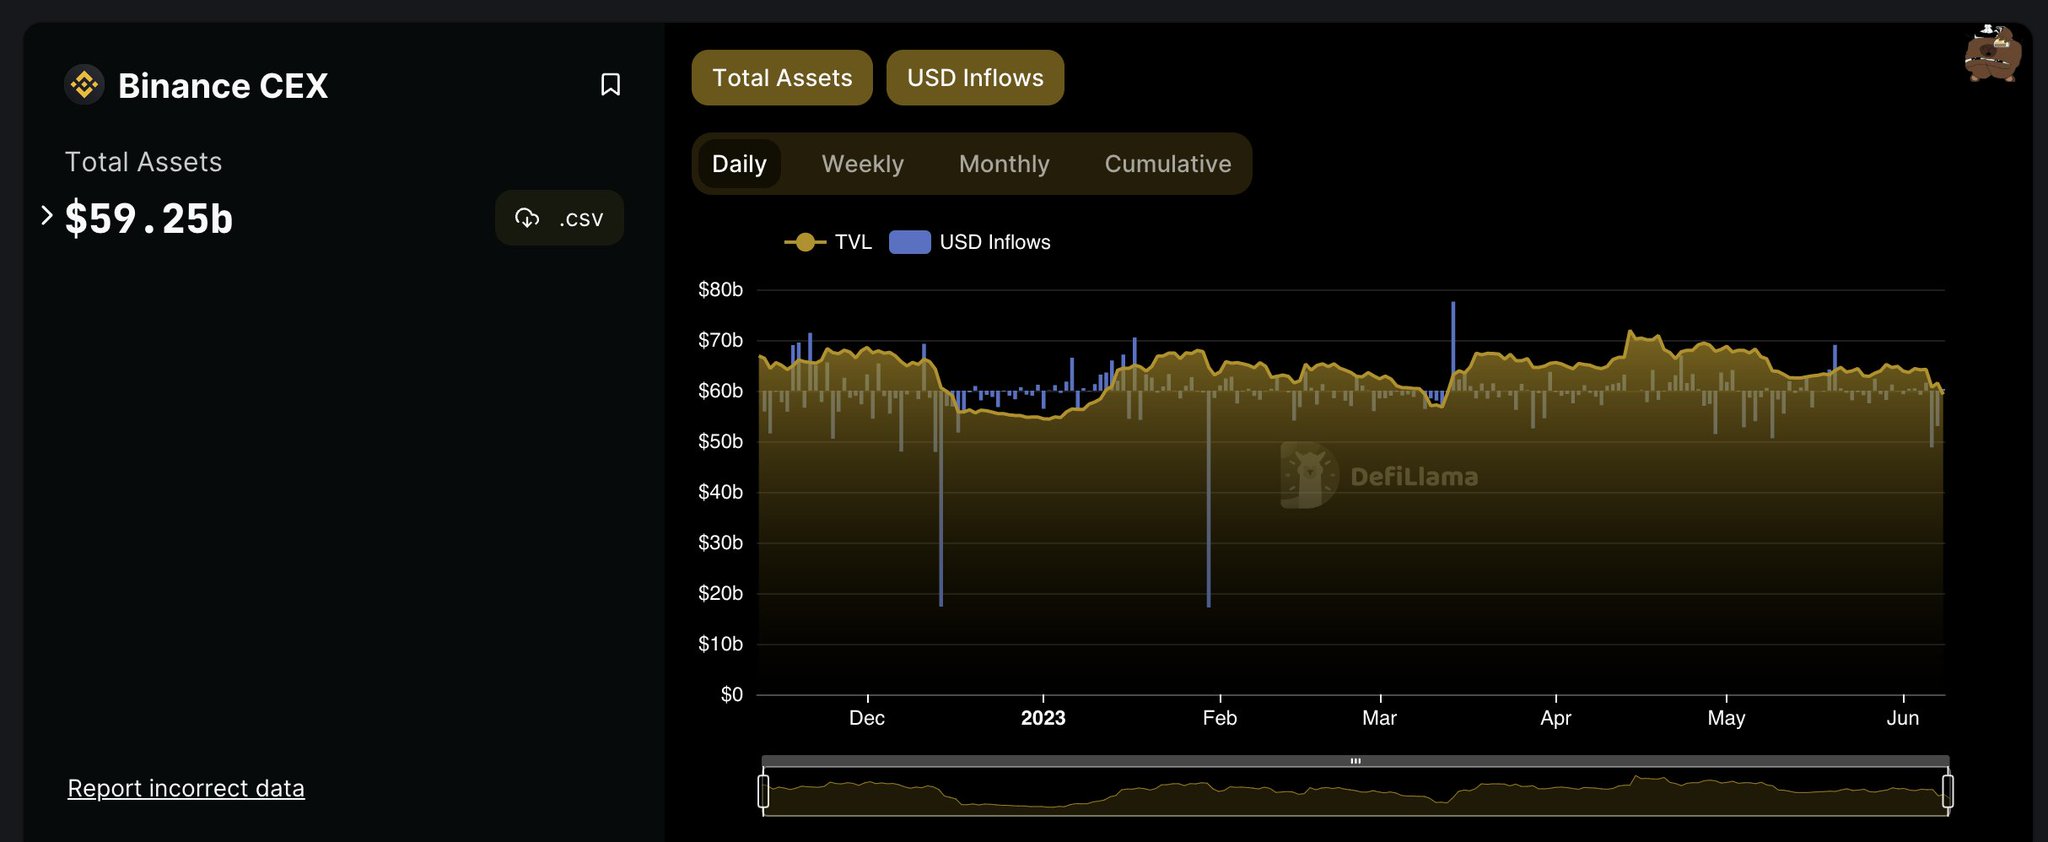2048x842 pixels.
Task: Toggle the Total Assets chart series
Action: click(x=782, y=78)
